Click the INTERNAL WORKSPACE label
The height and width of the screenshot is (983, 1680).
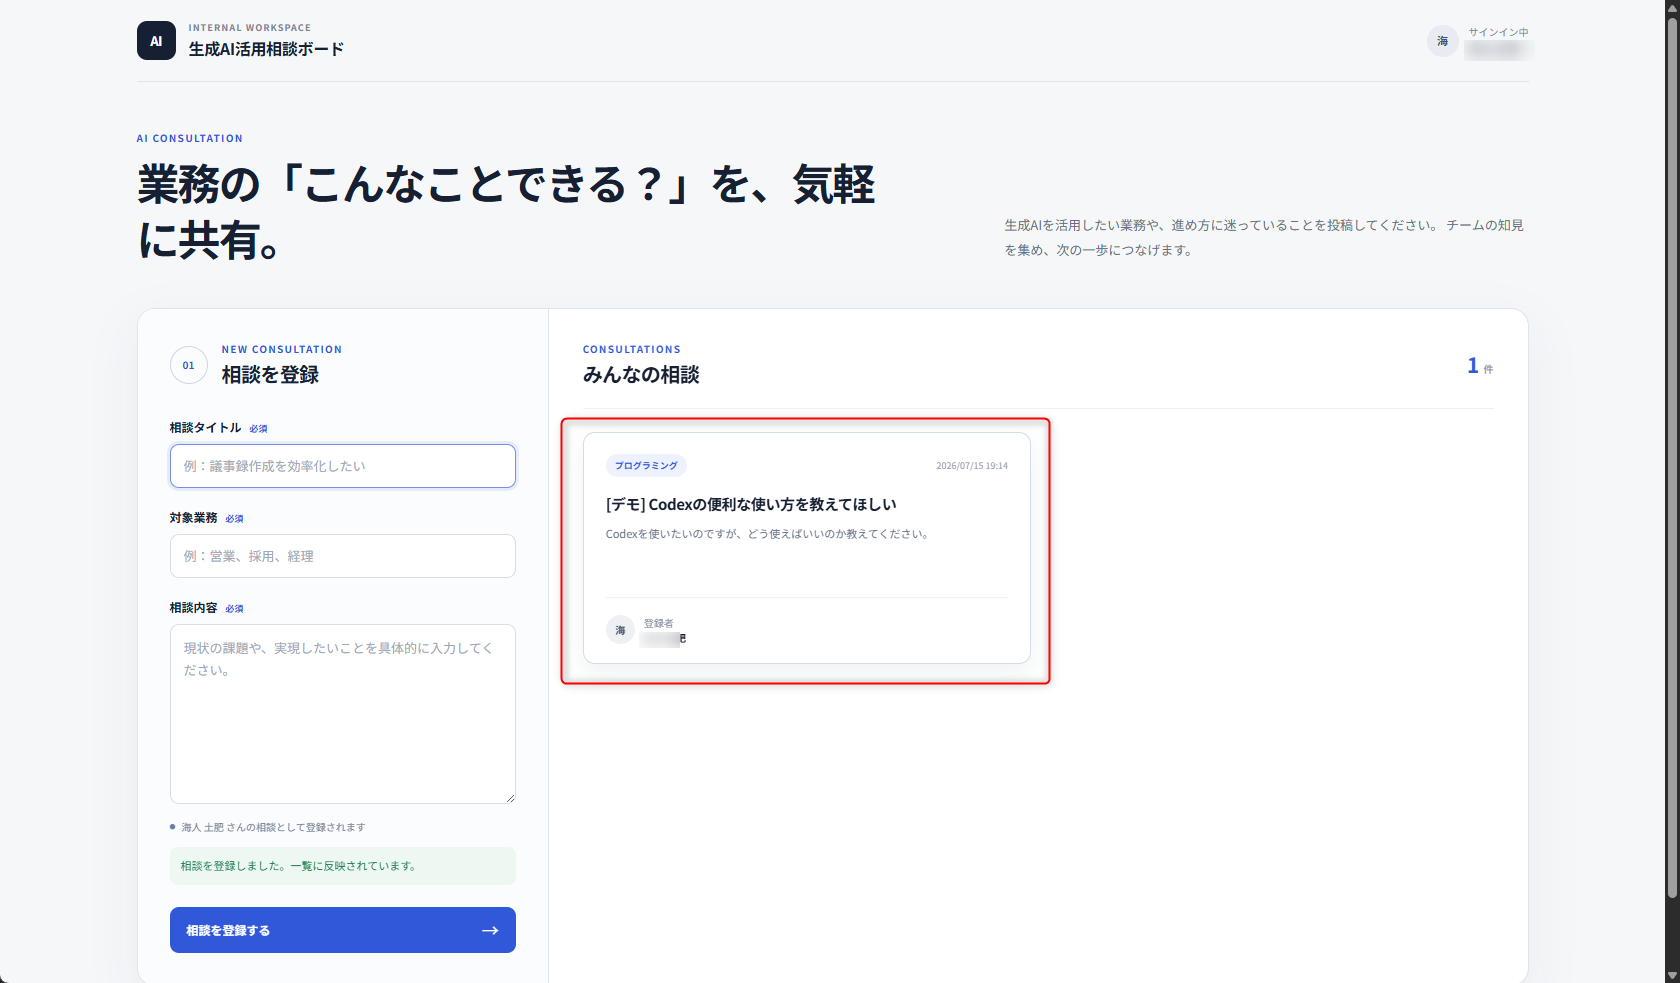250,28
